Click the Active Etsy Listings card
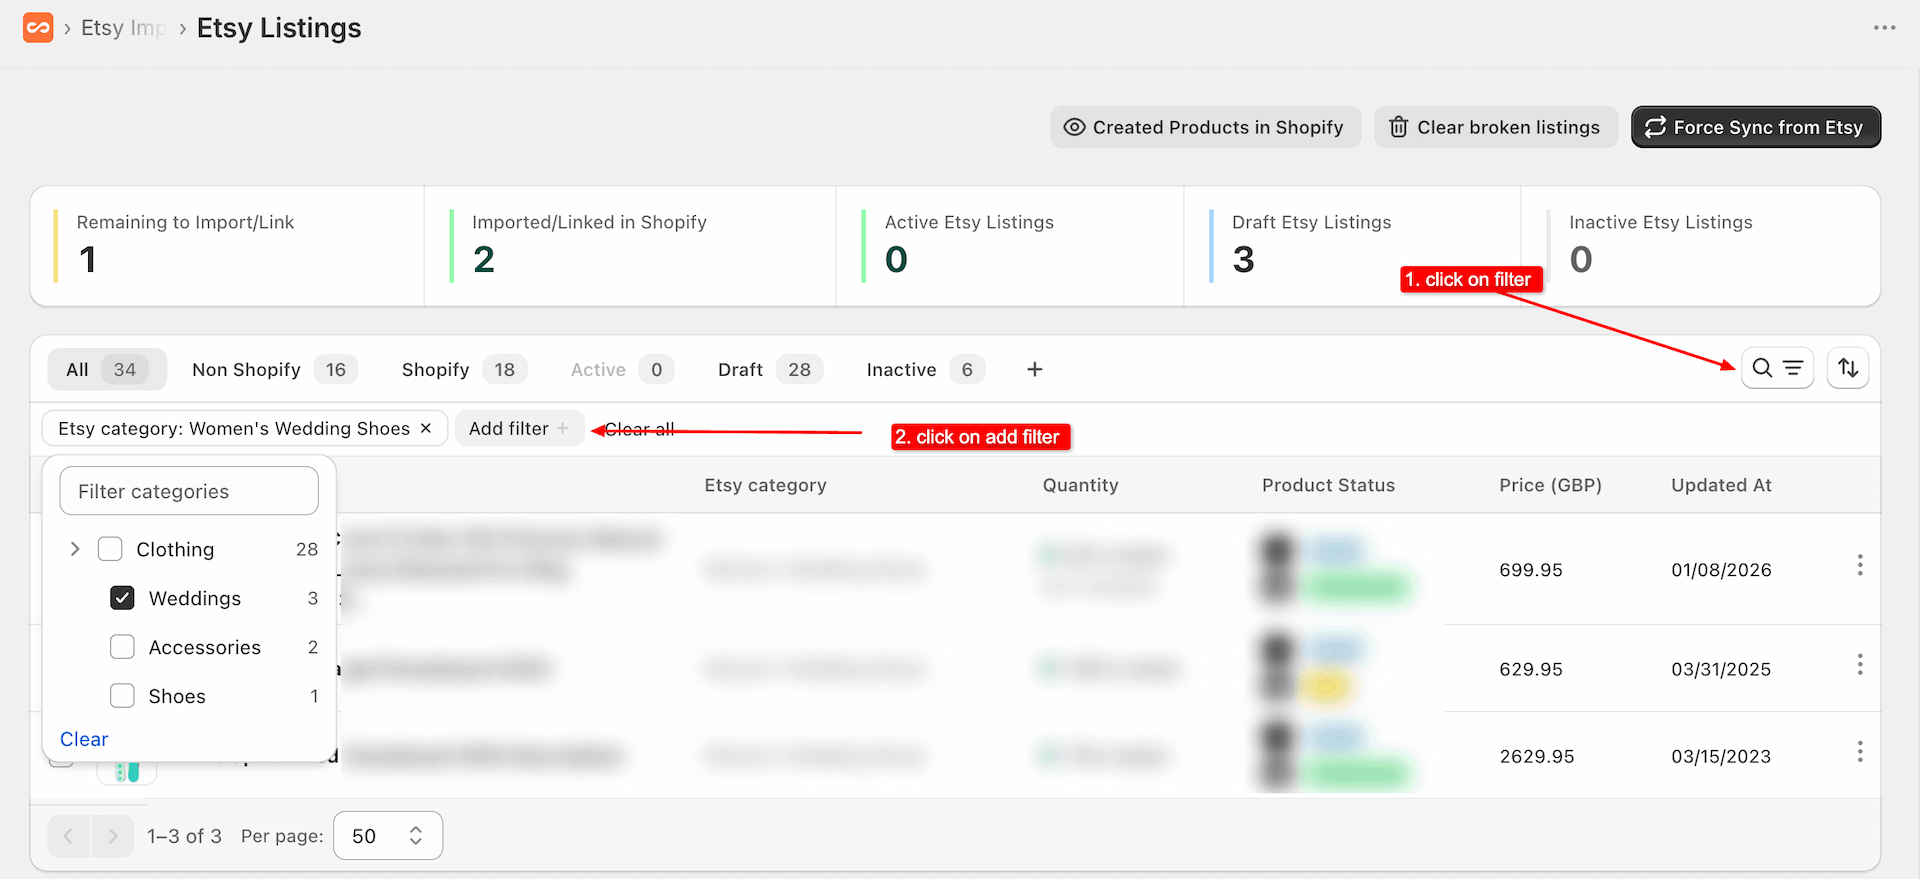The width and height of the screenshot is (1920, 879). click(1010, 246)
